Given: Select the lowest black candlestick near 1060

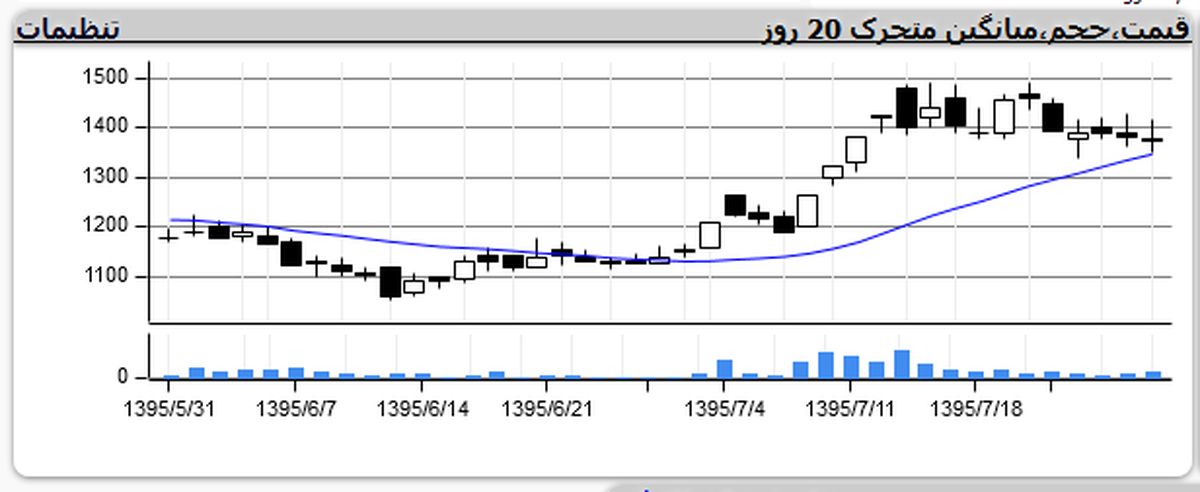Looking at the screenshot, I should pyautogui.click(x=390, y=282).
